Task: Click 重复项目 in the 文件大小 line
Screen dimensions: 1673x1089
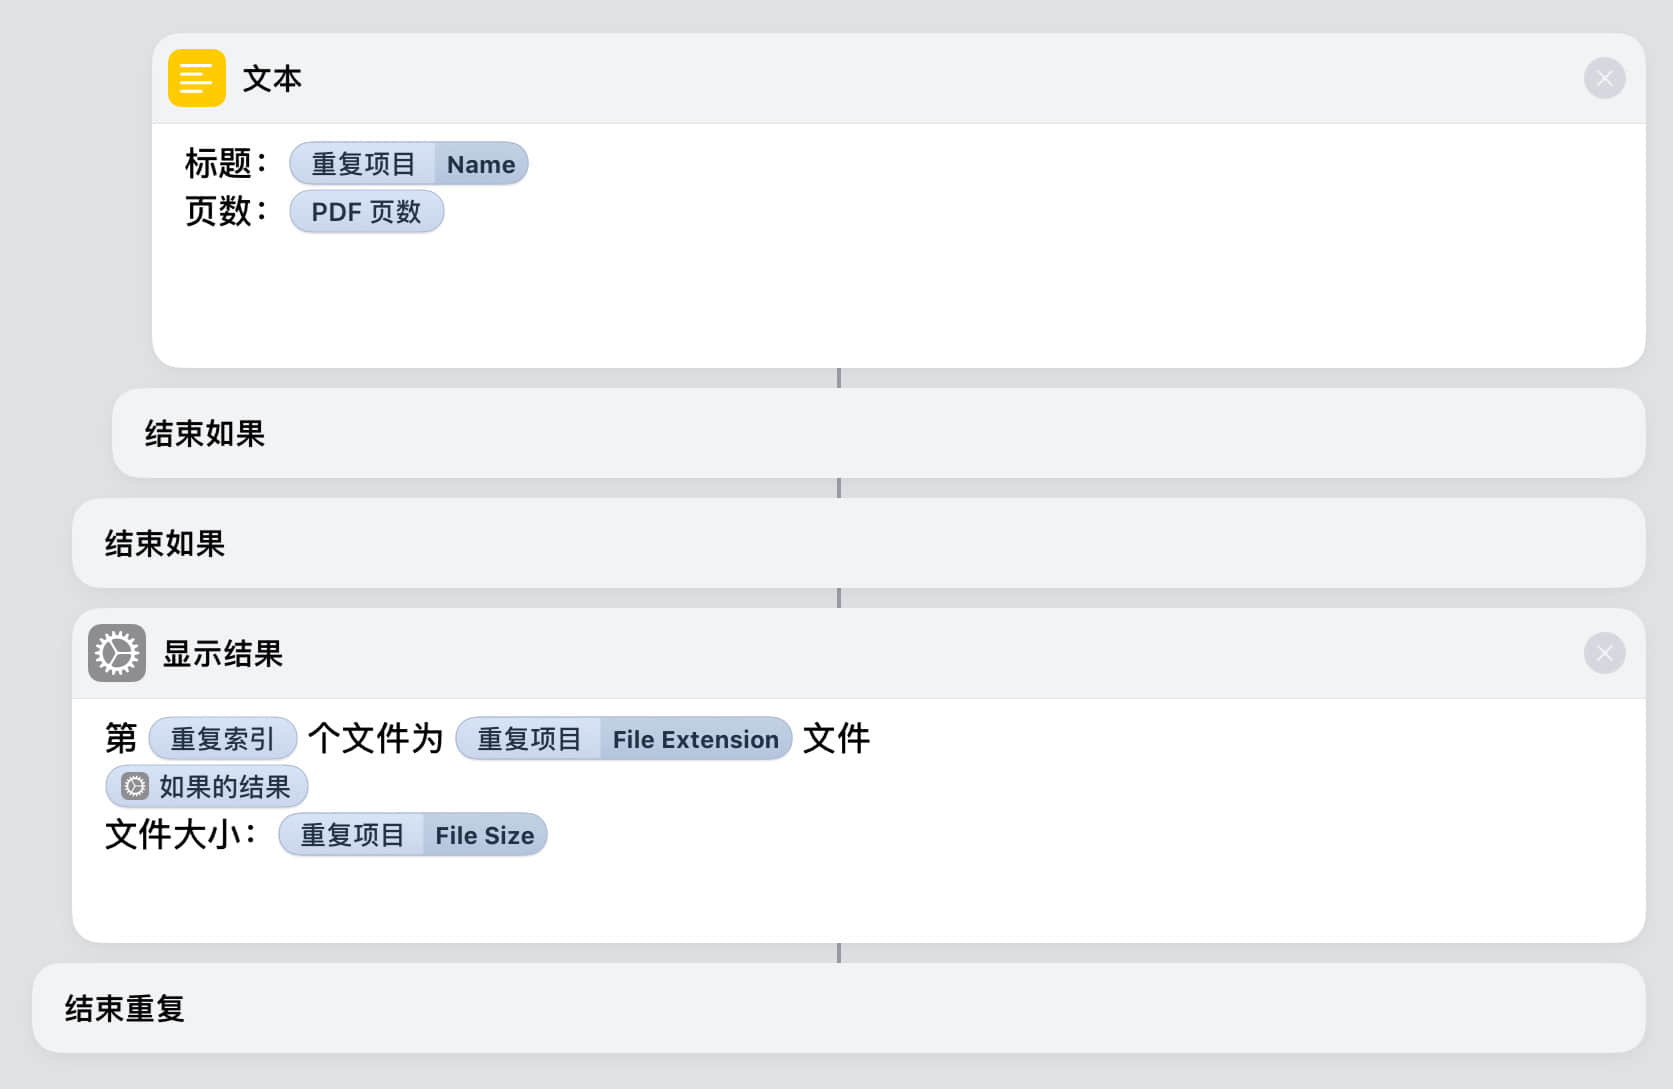Action: [352, 835]
